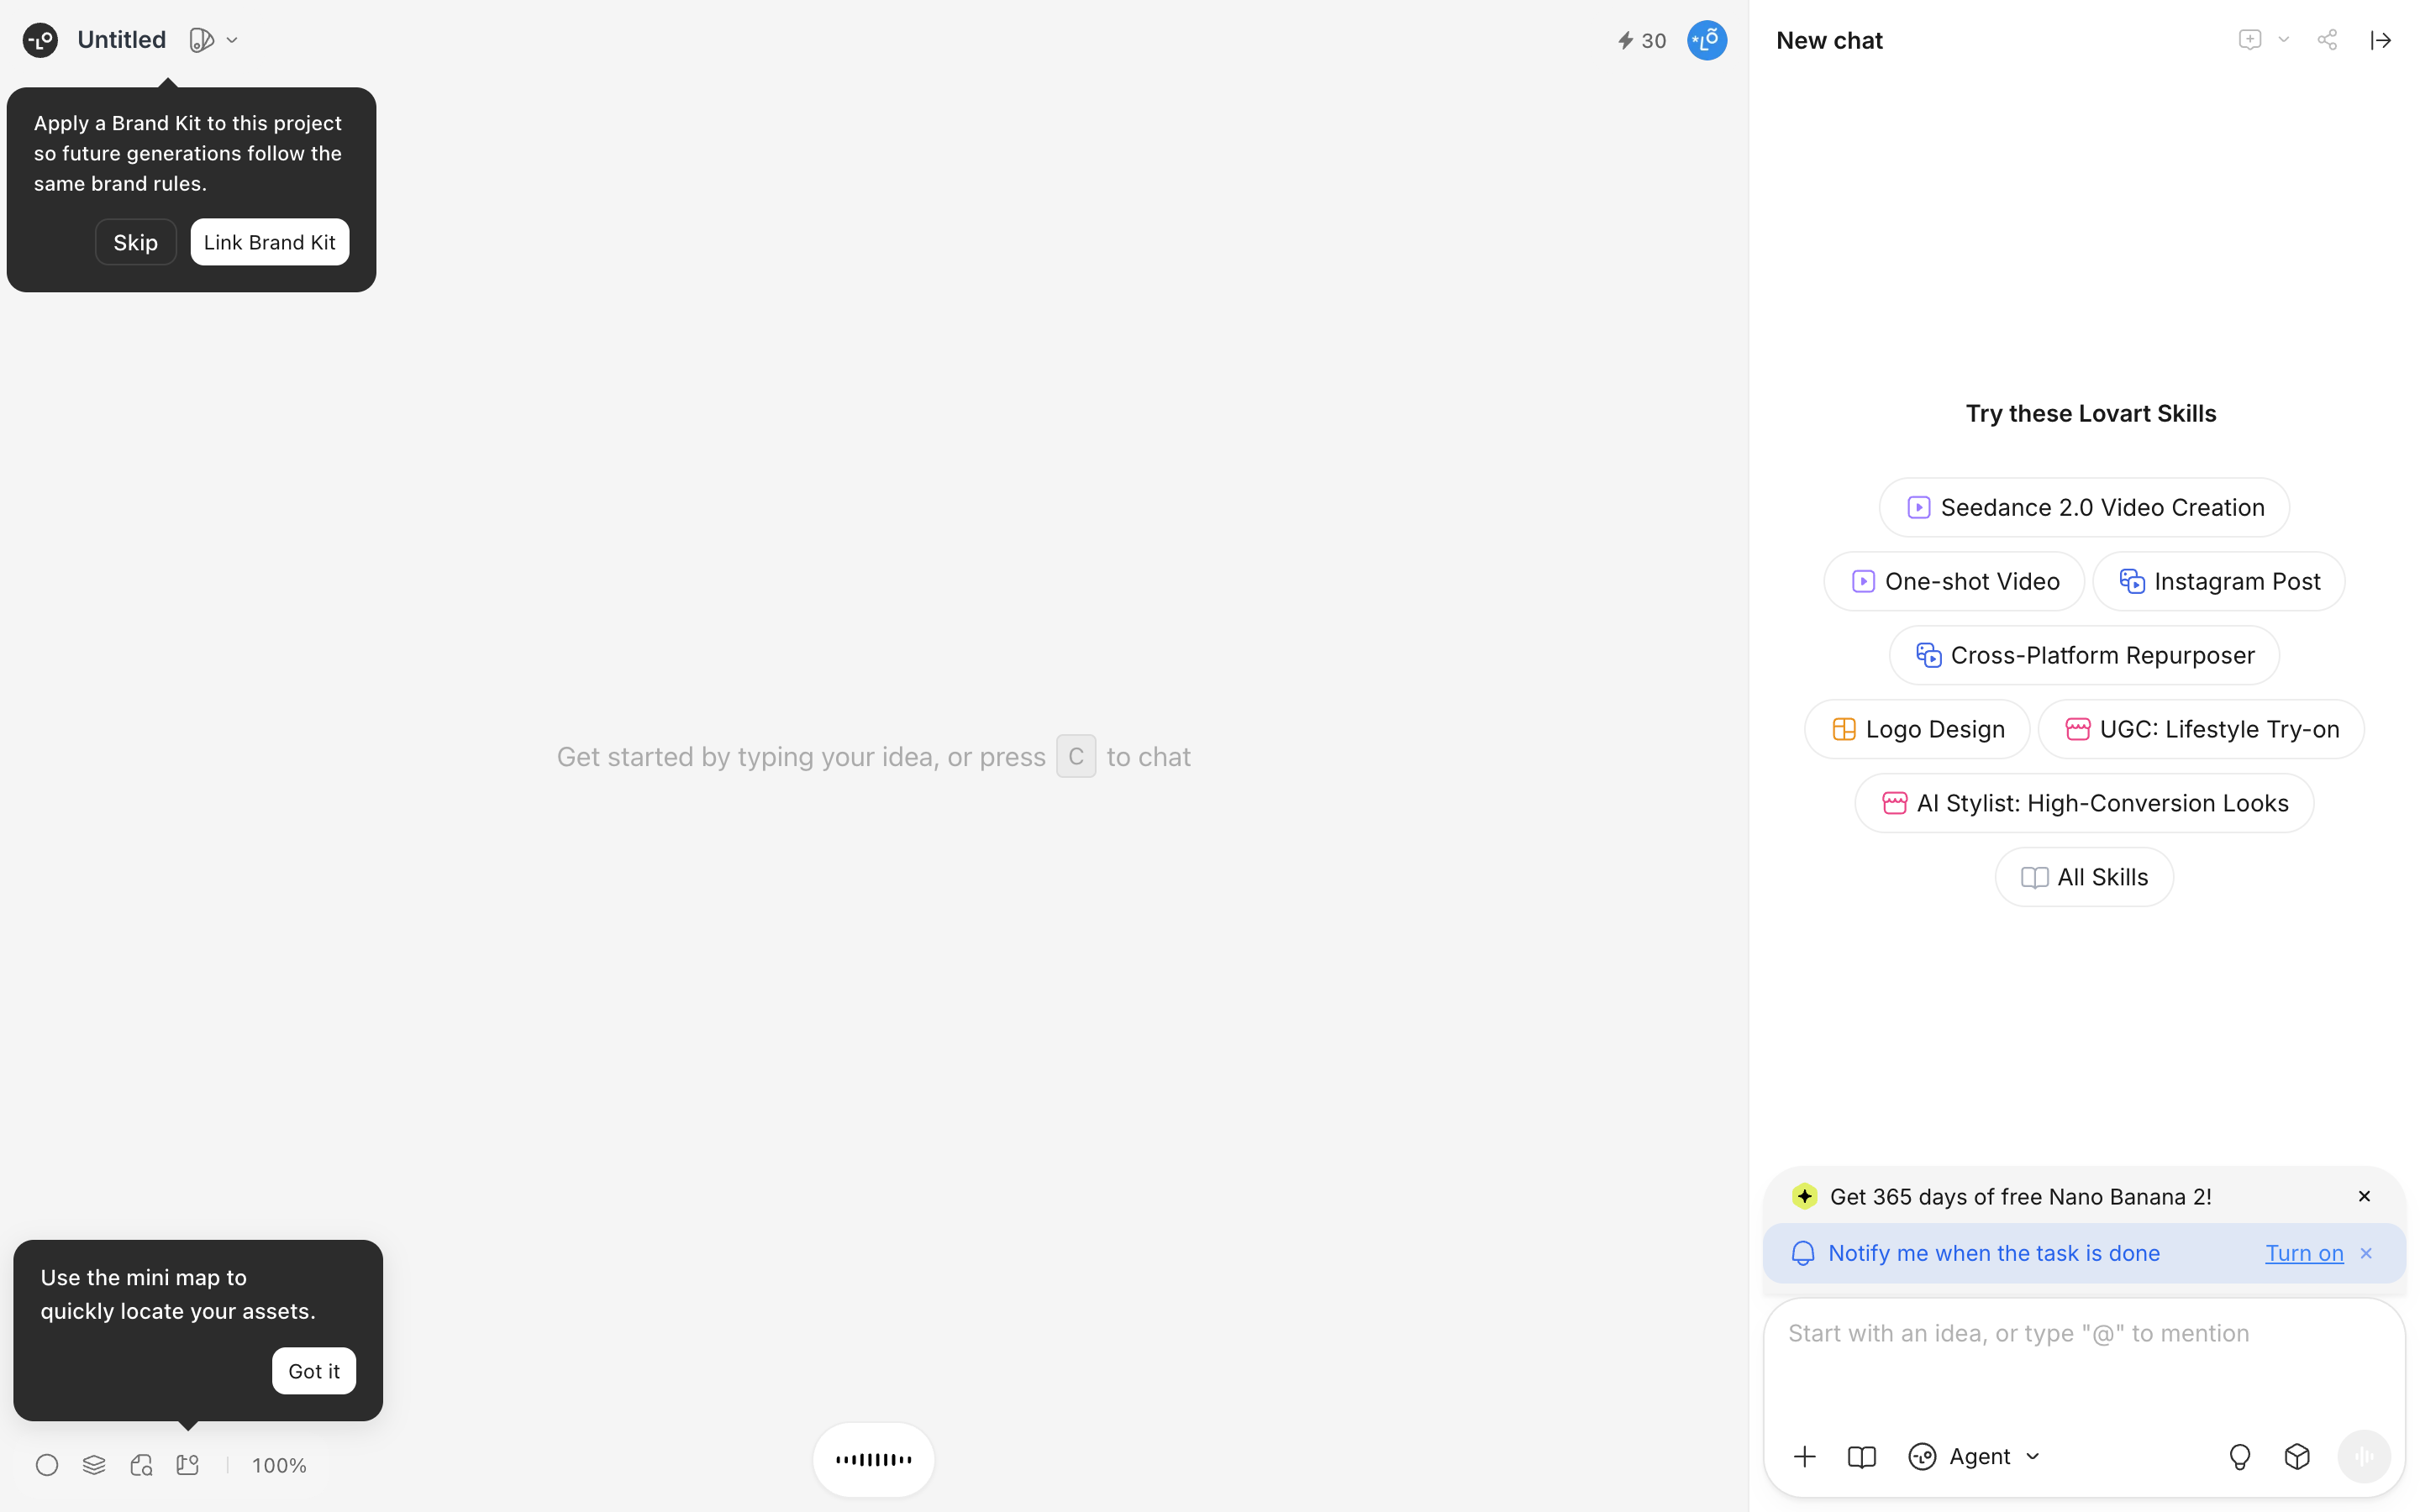Toggle the lightbulb thinking icon

coord(2239,1456)
